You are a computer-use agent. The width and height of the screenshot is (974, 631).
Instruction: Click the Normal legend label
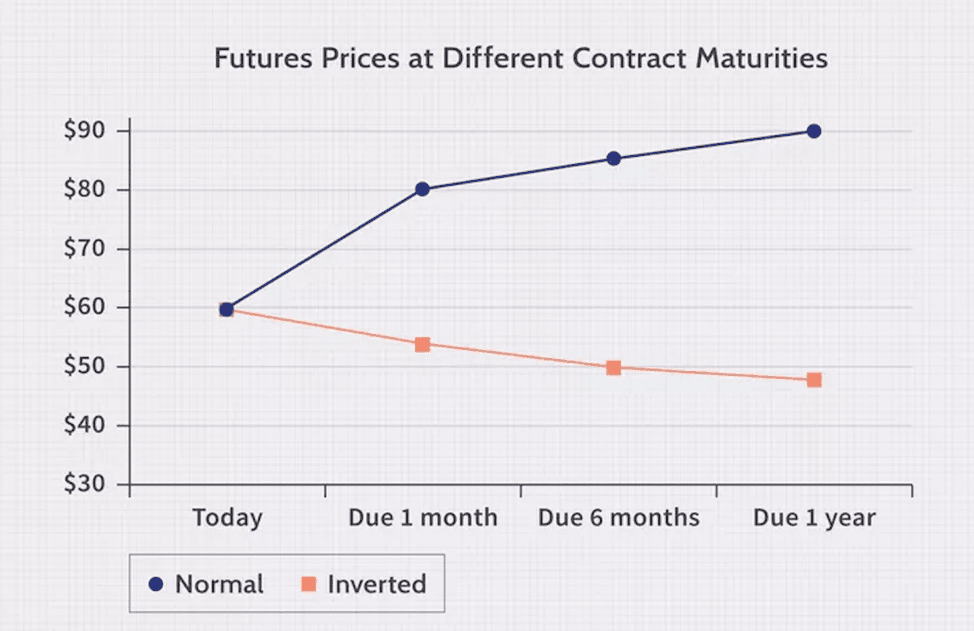[219, 584]
